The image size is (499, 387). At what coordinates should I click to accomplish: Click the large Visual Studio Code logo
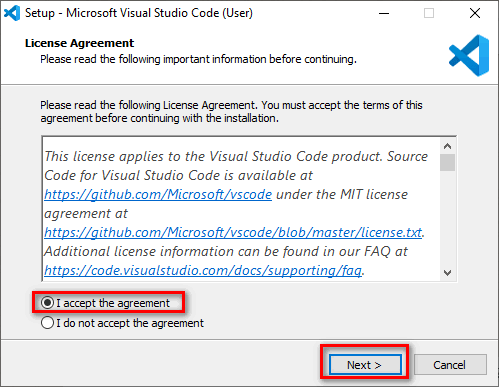(469, 55)
